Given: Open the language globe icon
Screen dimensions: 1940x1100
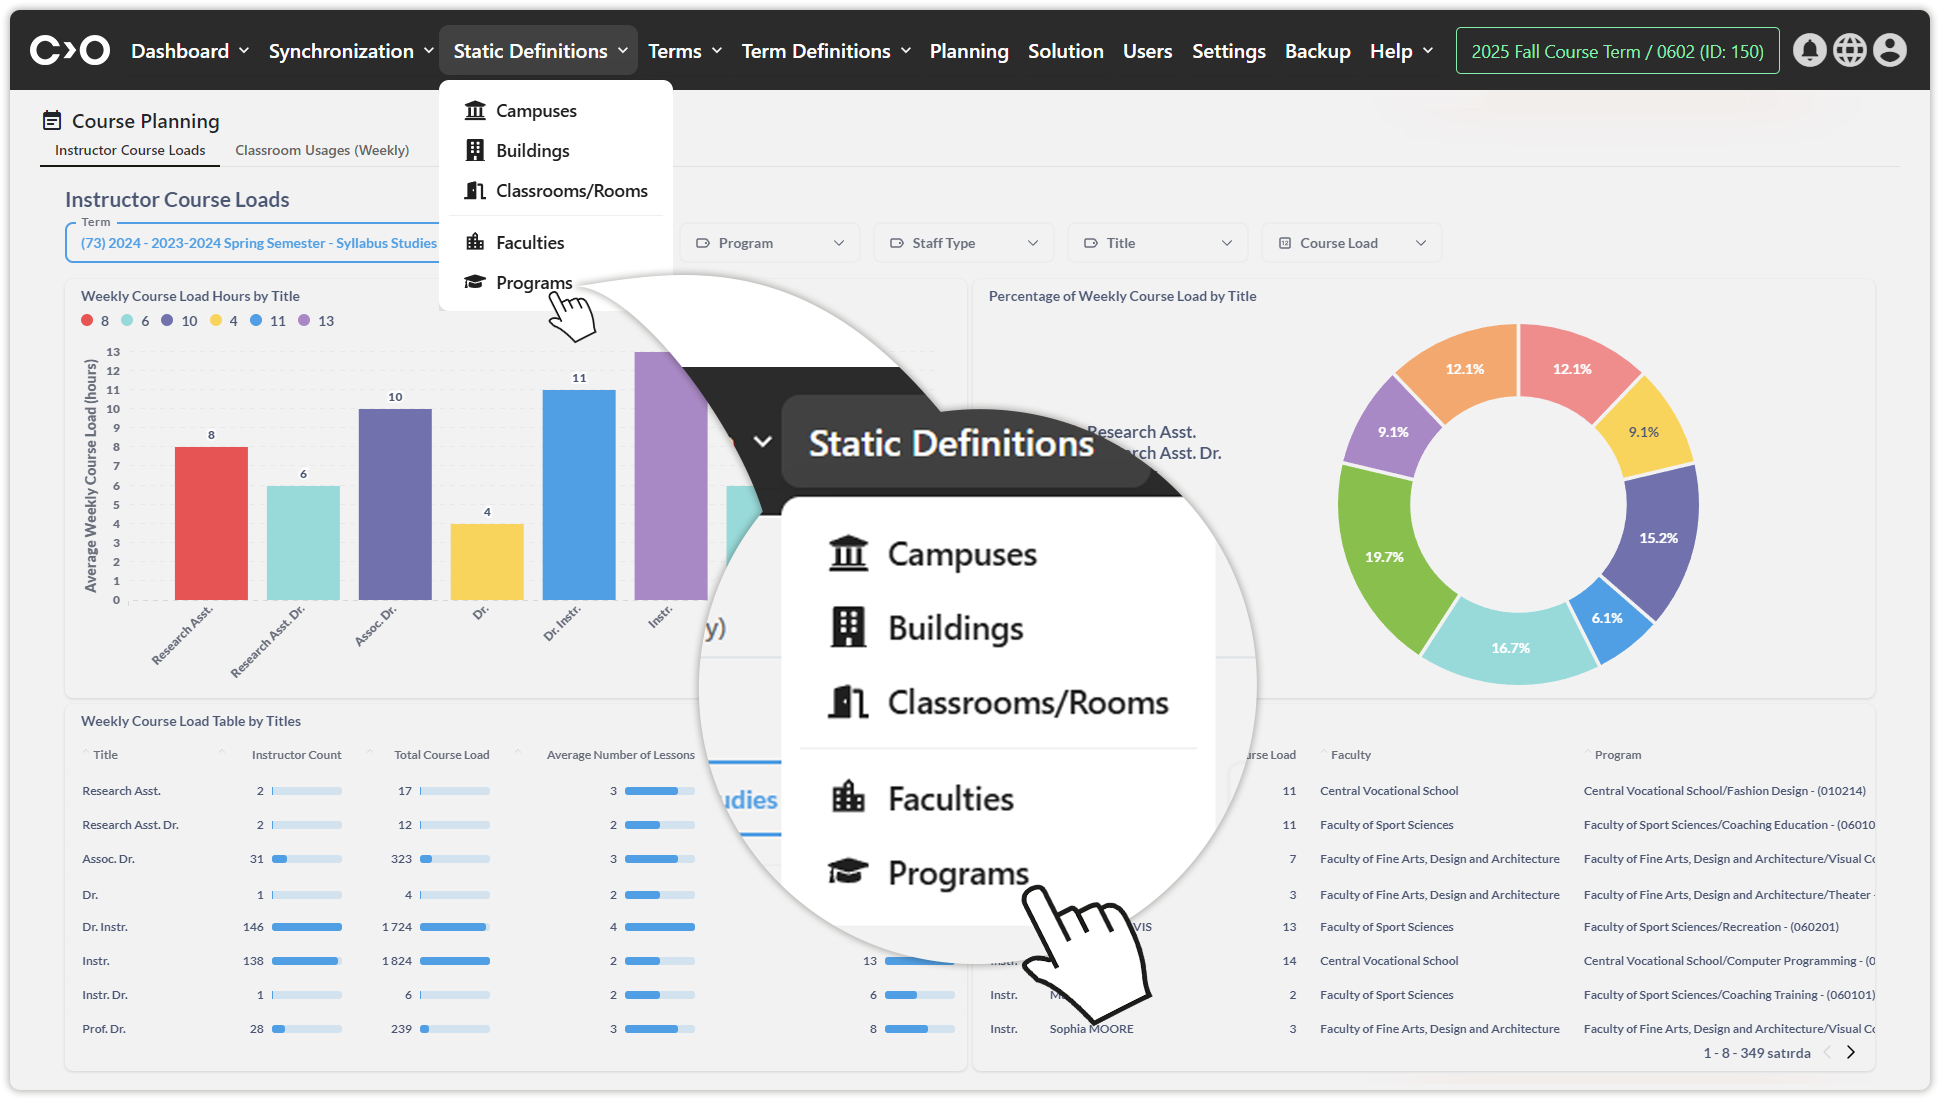Looking at the screenshot, I should [1849, 51].
